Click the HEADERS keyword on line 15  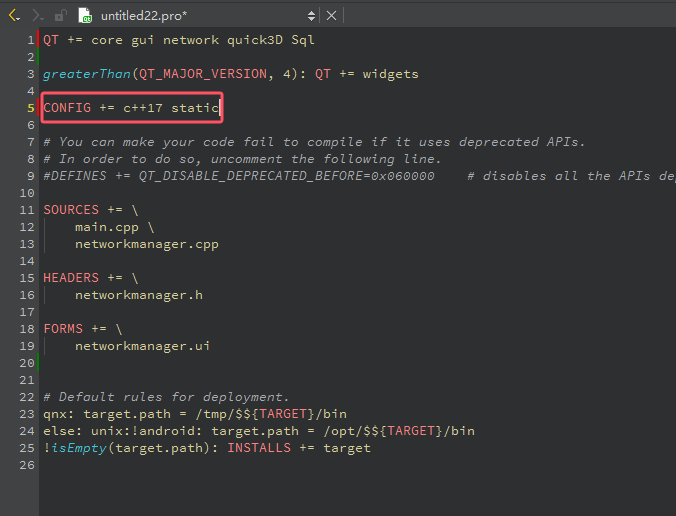click(x=70, y=277)
